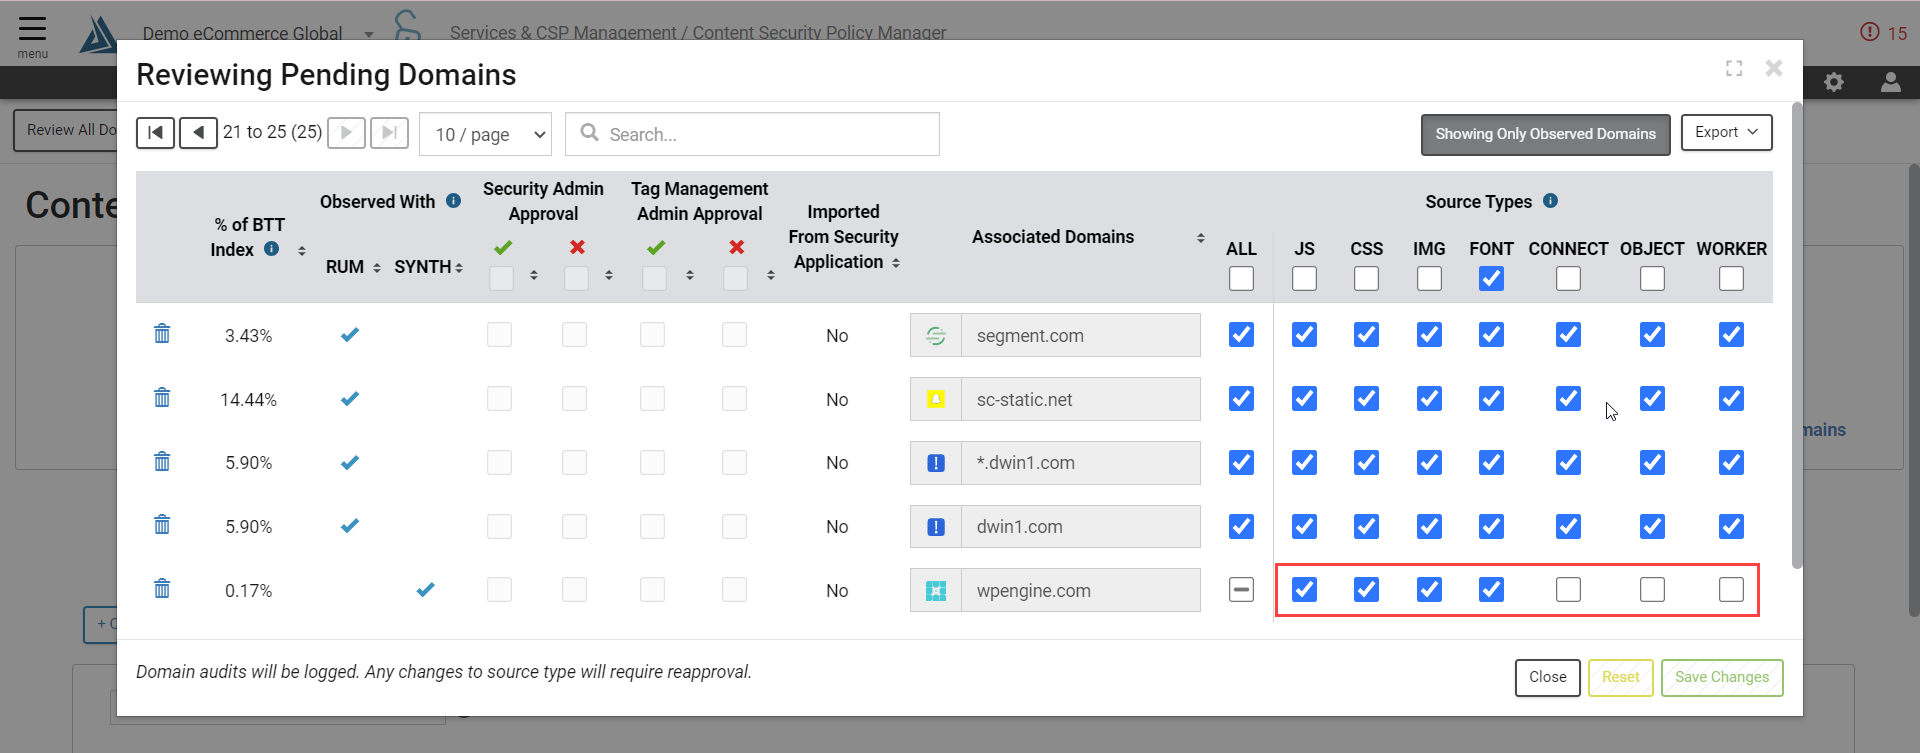
Task: Enable CONNECT for wpengine.com
Action: [1568, 590]
